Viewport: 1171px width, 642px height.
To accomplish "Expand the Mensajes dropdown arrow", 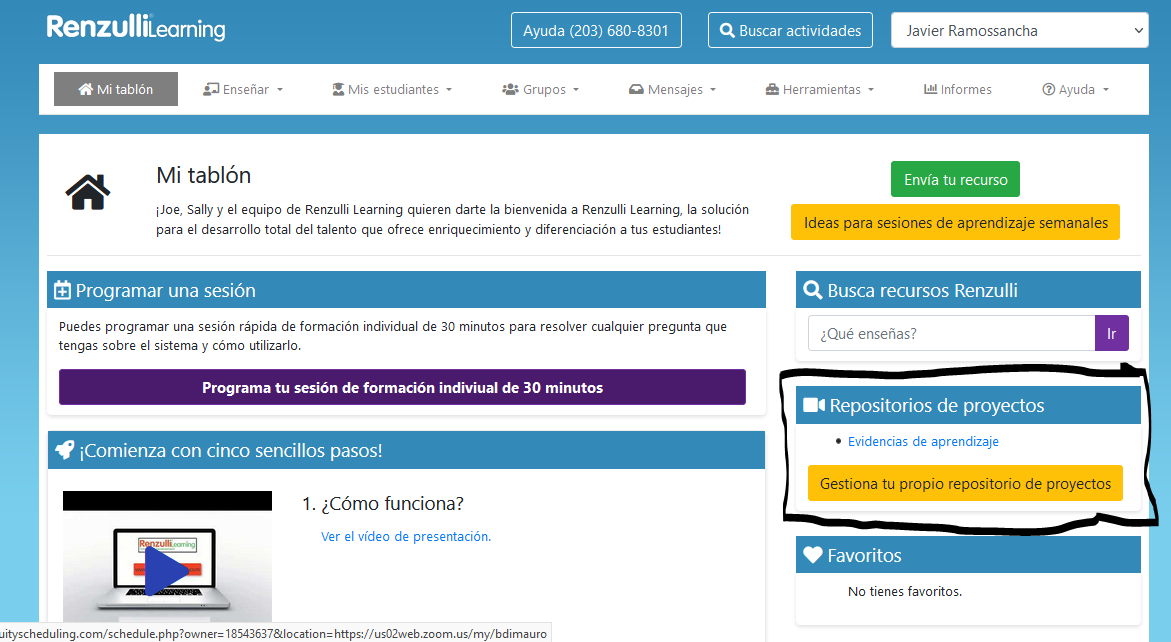I will pyautogui.click(x=712, y=90).
